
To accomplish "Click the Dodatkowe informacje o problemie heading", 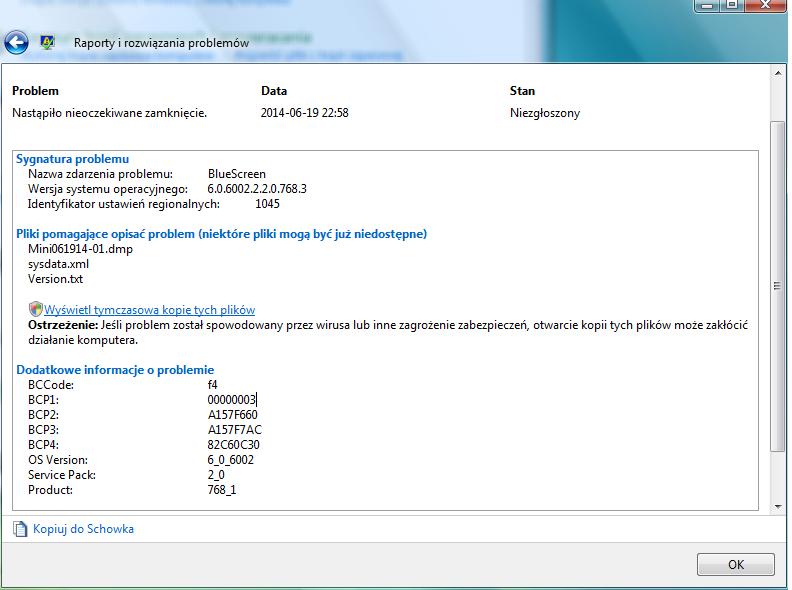I will [x=115, y=370].
